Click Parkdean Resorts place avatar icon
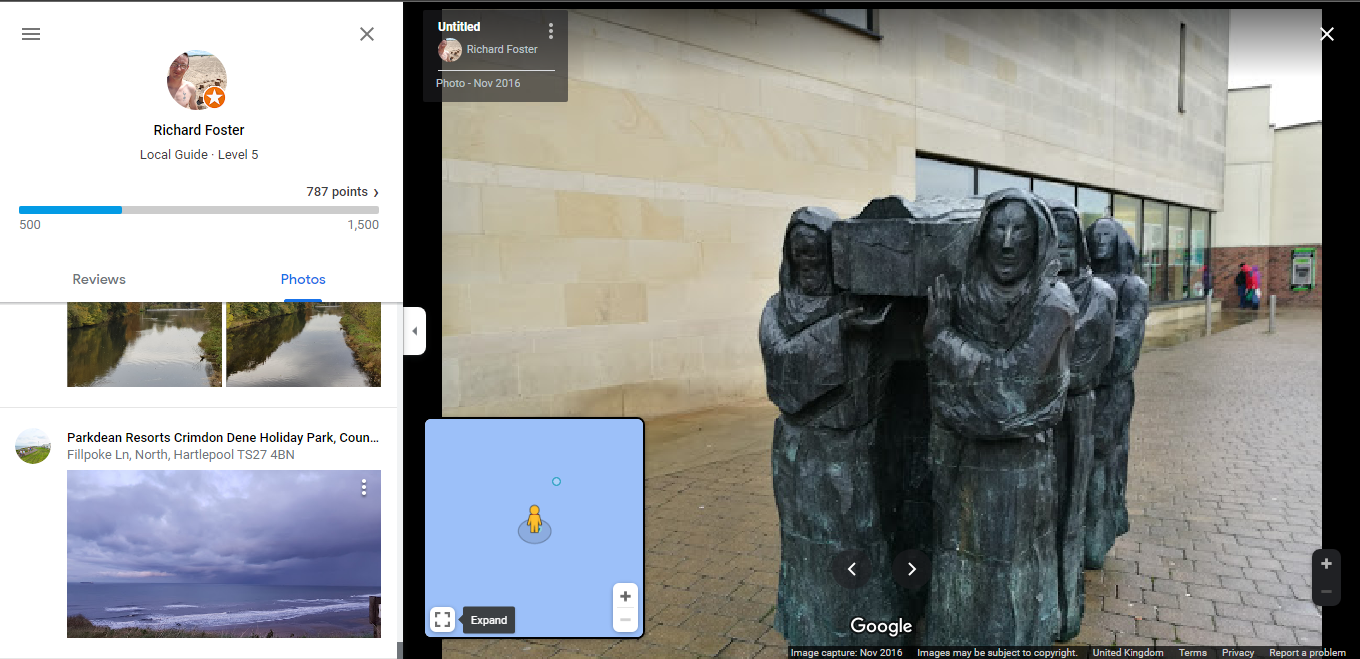The width and height of the screenshot is (1360, 659). (33, 446)
